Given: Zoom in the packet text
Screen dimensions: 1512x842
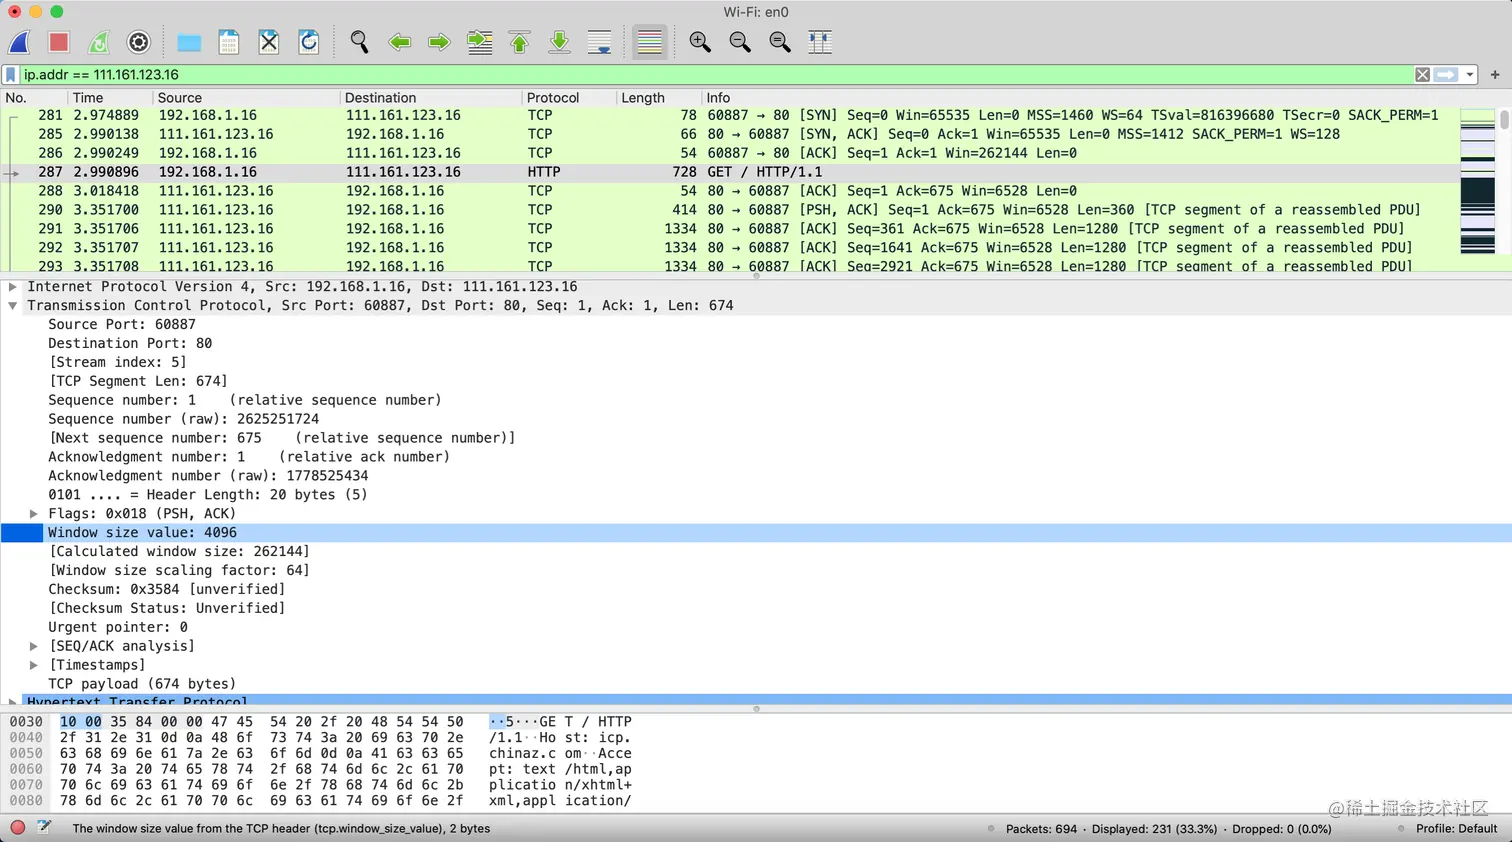Looking at the screenshot, I should coord(700,42).
